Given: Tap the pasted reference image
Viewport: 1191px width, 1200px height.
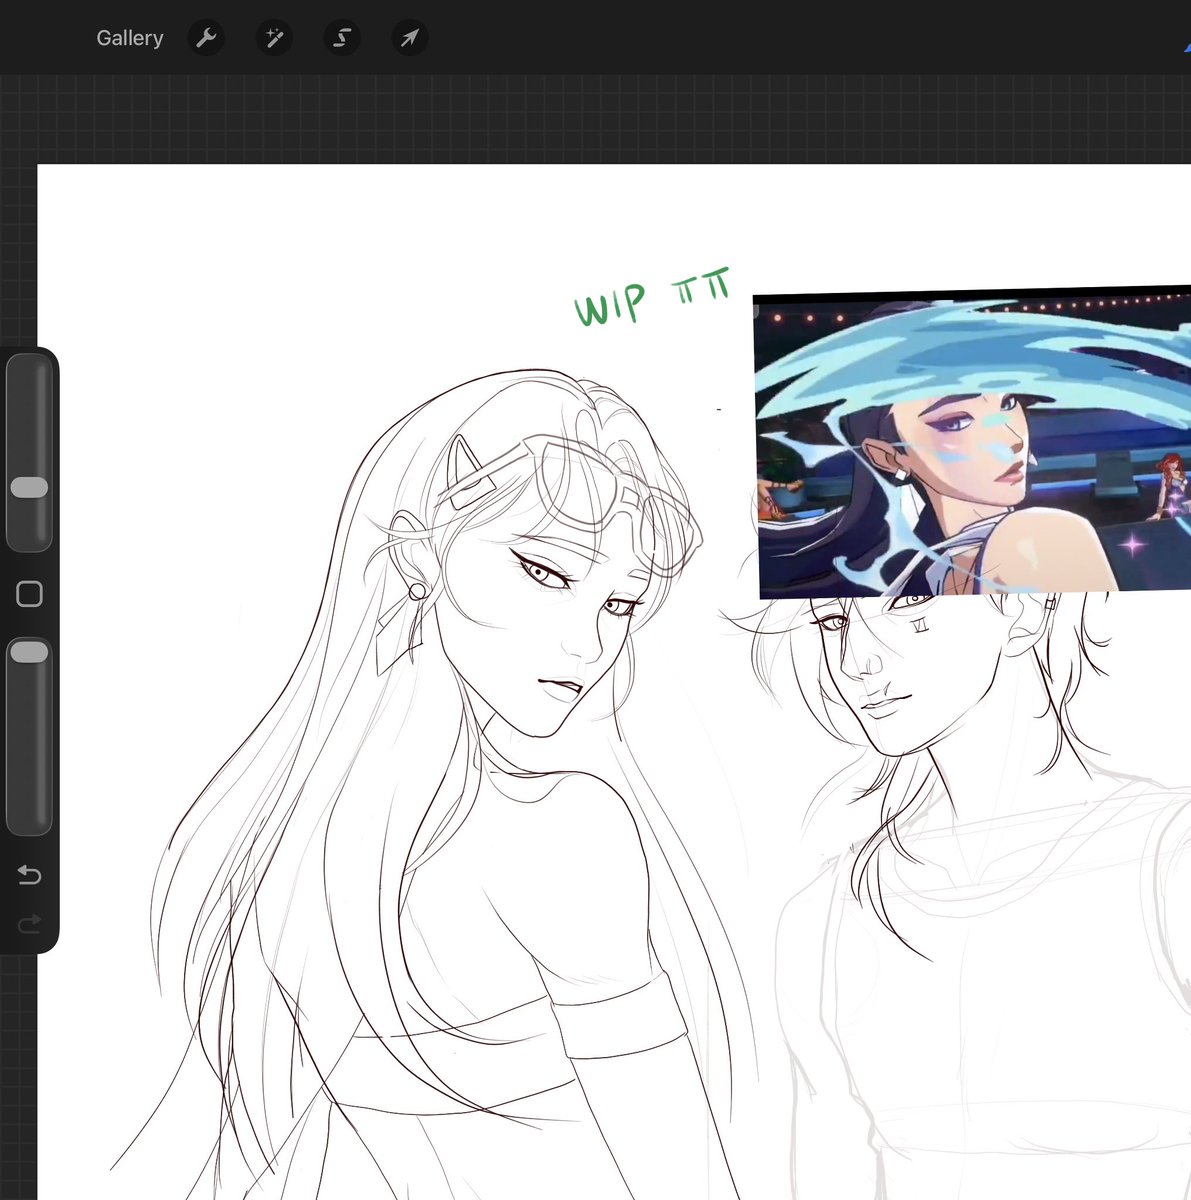Looking at the screenshot, I should tap(972, 442).
